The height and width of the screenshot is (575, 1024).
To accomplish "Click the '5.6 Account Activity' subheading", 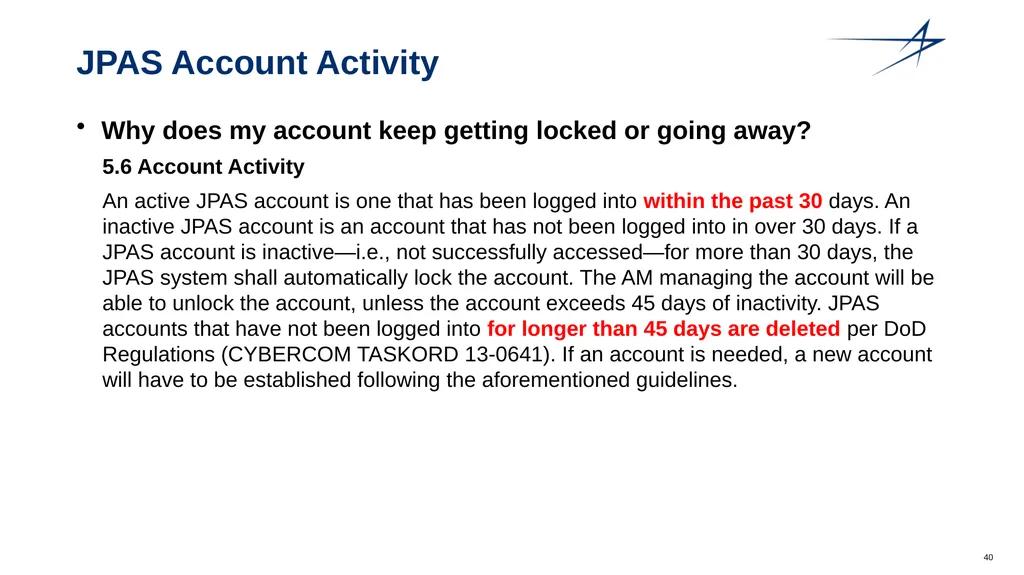I will (x=203, y=167).
